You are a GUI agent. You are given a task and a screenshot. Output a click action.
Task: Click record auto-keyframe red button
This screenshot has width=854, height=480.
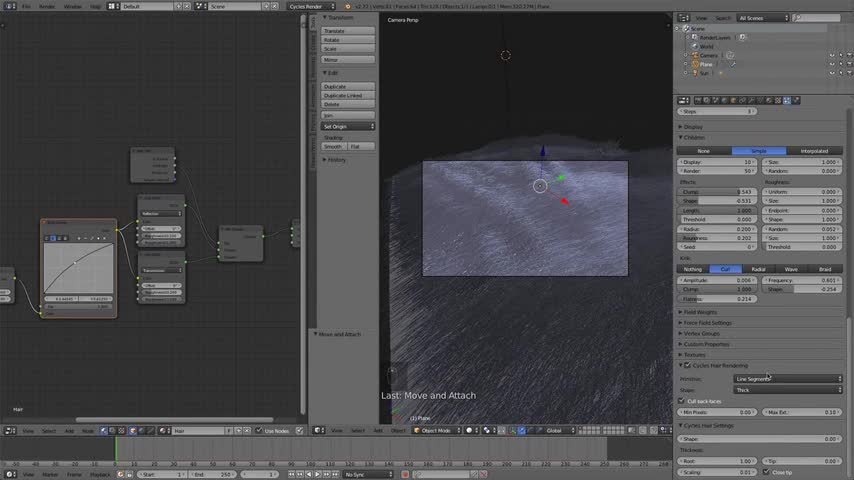coord(405,475)
